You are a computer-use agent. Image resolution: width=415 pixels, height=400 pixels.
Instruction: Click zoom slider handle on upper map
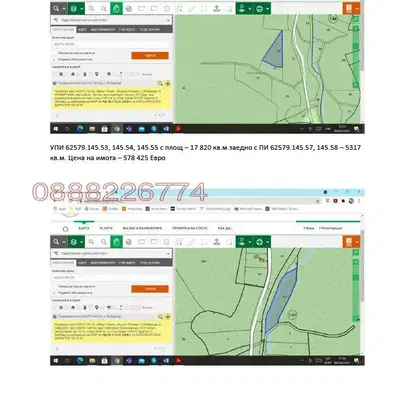[356, 46]
